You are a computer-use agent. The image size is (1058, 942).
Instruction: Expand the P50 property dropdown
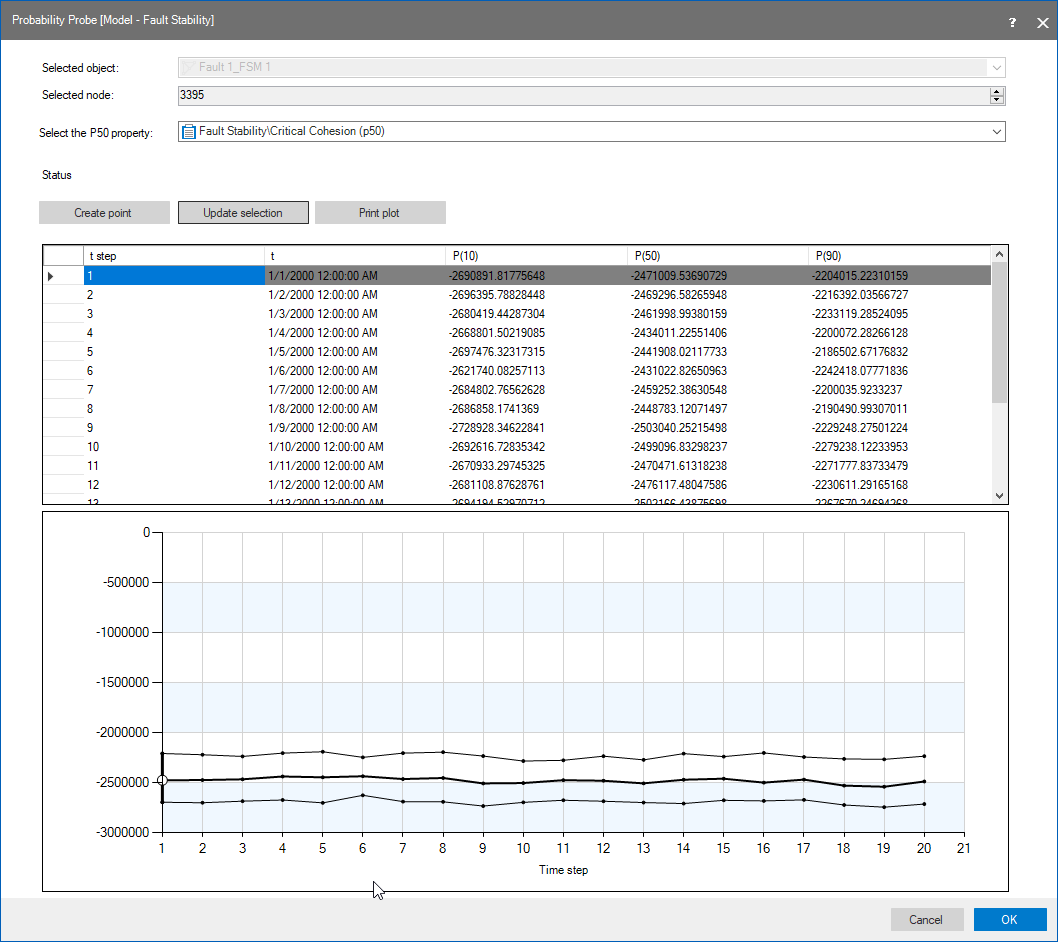996,131
